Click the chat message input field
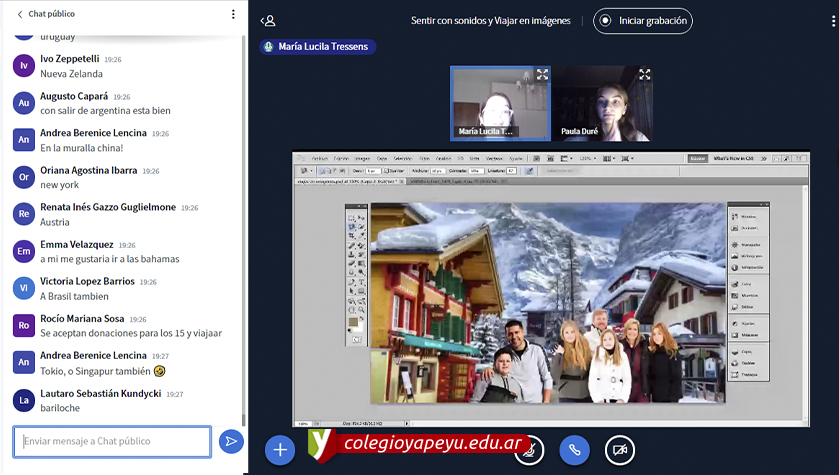This screenshot has height=475, width=839. (x=112, y=441)
